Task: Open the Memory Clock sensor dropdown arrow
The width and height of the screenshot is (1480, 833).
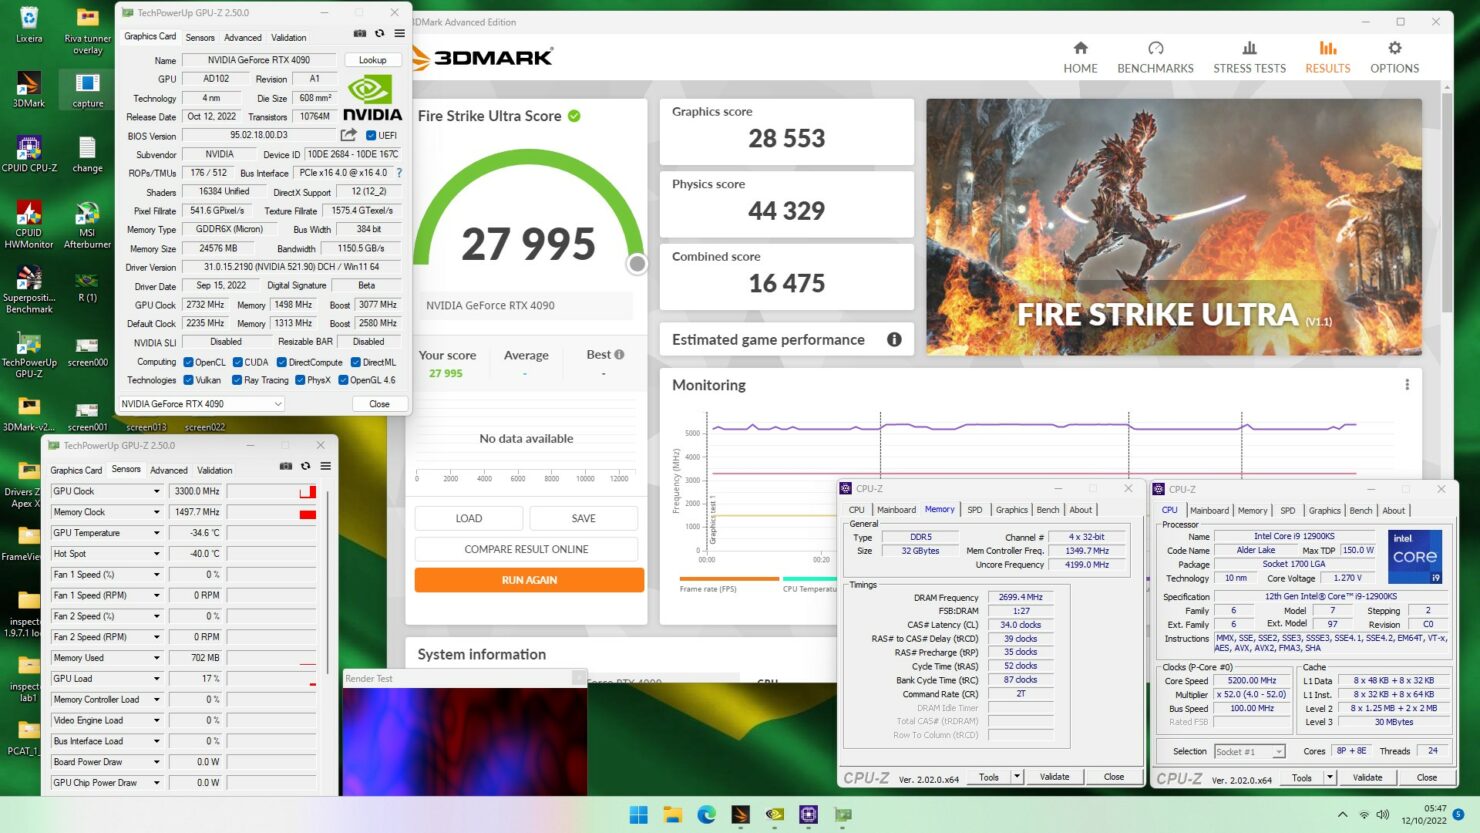Action: 156,512
